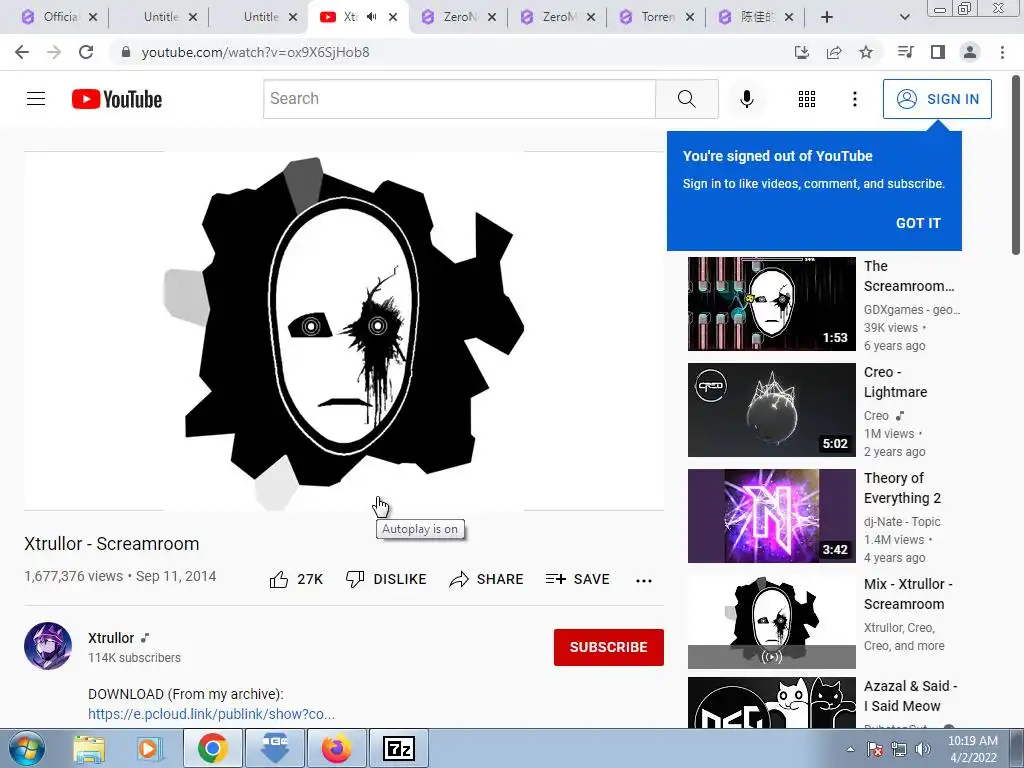Select Creo - Lightmare video title
Viewport: 1024px width, 768px height.
(x=895, y=382)
